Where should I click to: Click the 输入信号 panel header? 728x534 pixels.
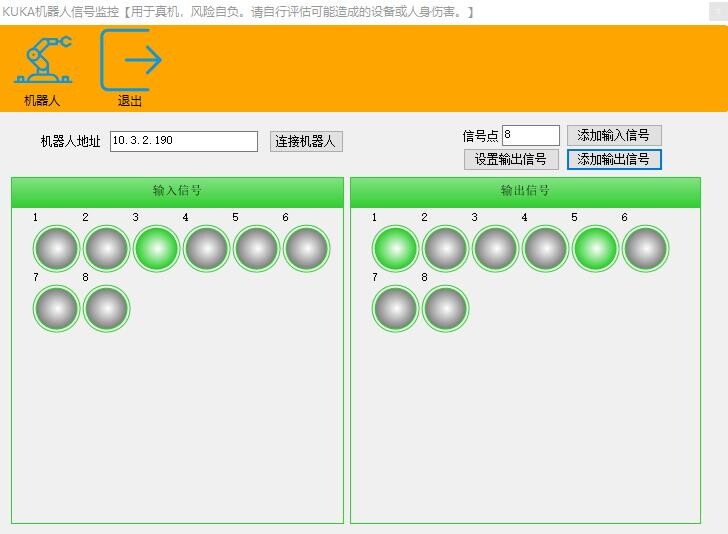click(x=177, y=192)
